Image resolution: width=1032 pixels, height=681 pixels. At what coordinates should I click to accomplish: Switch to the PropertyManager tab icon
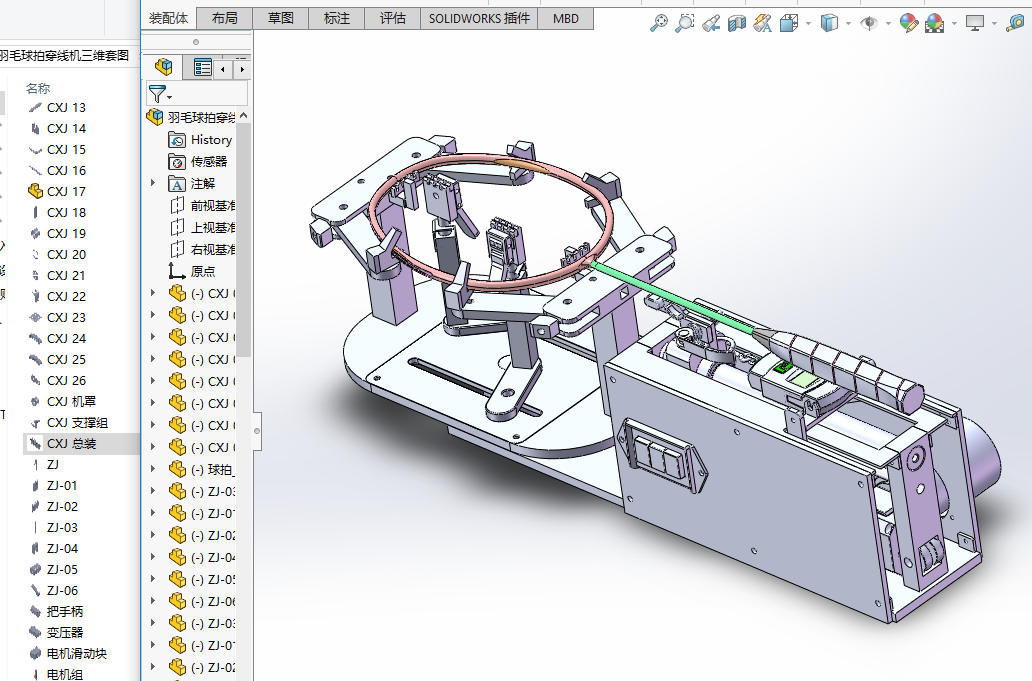tap(203, 68)
